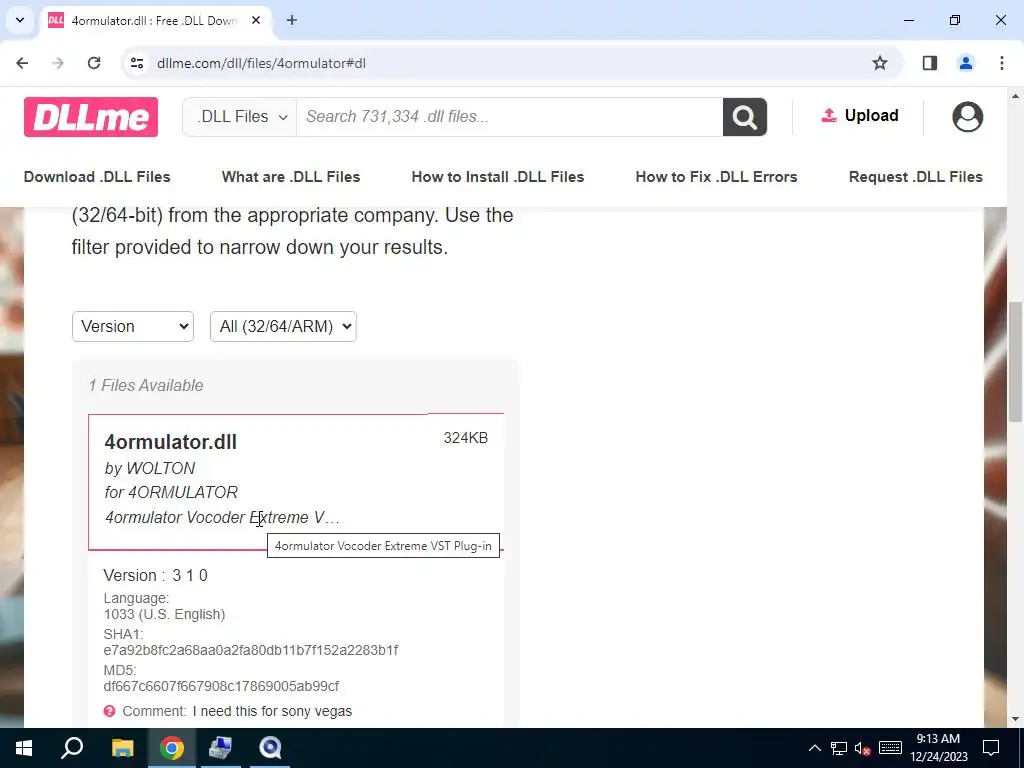Click '1 Files Available' label
Image resolution: width=1024 pixels, height=768 pixels.
[146, 385]
